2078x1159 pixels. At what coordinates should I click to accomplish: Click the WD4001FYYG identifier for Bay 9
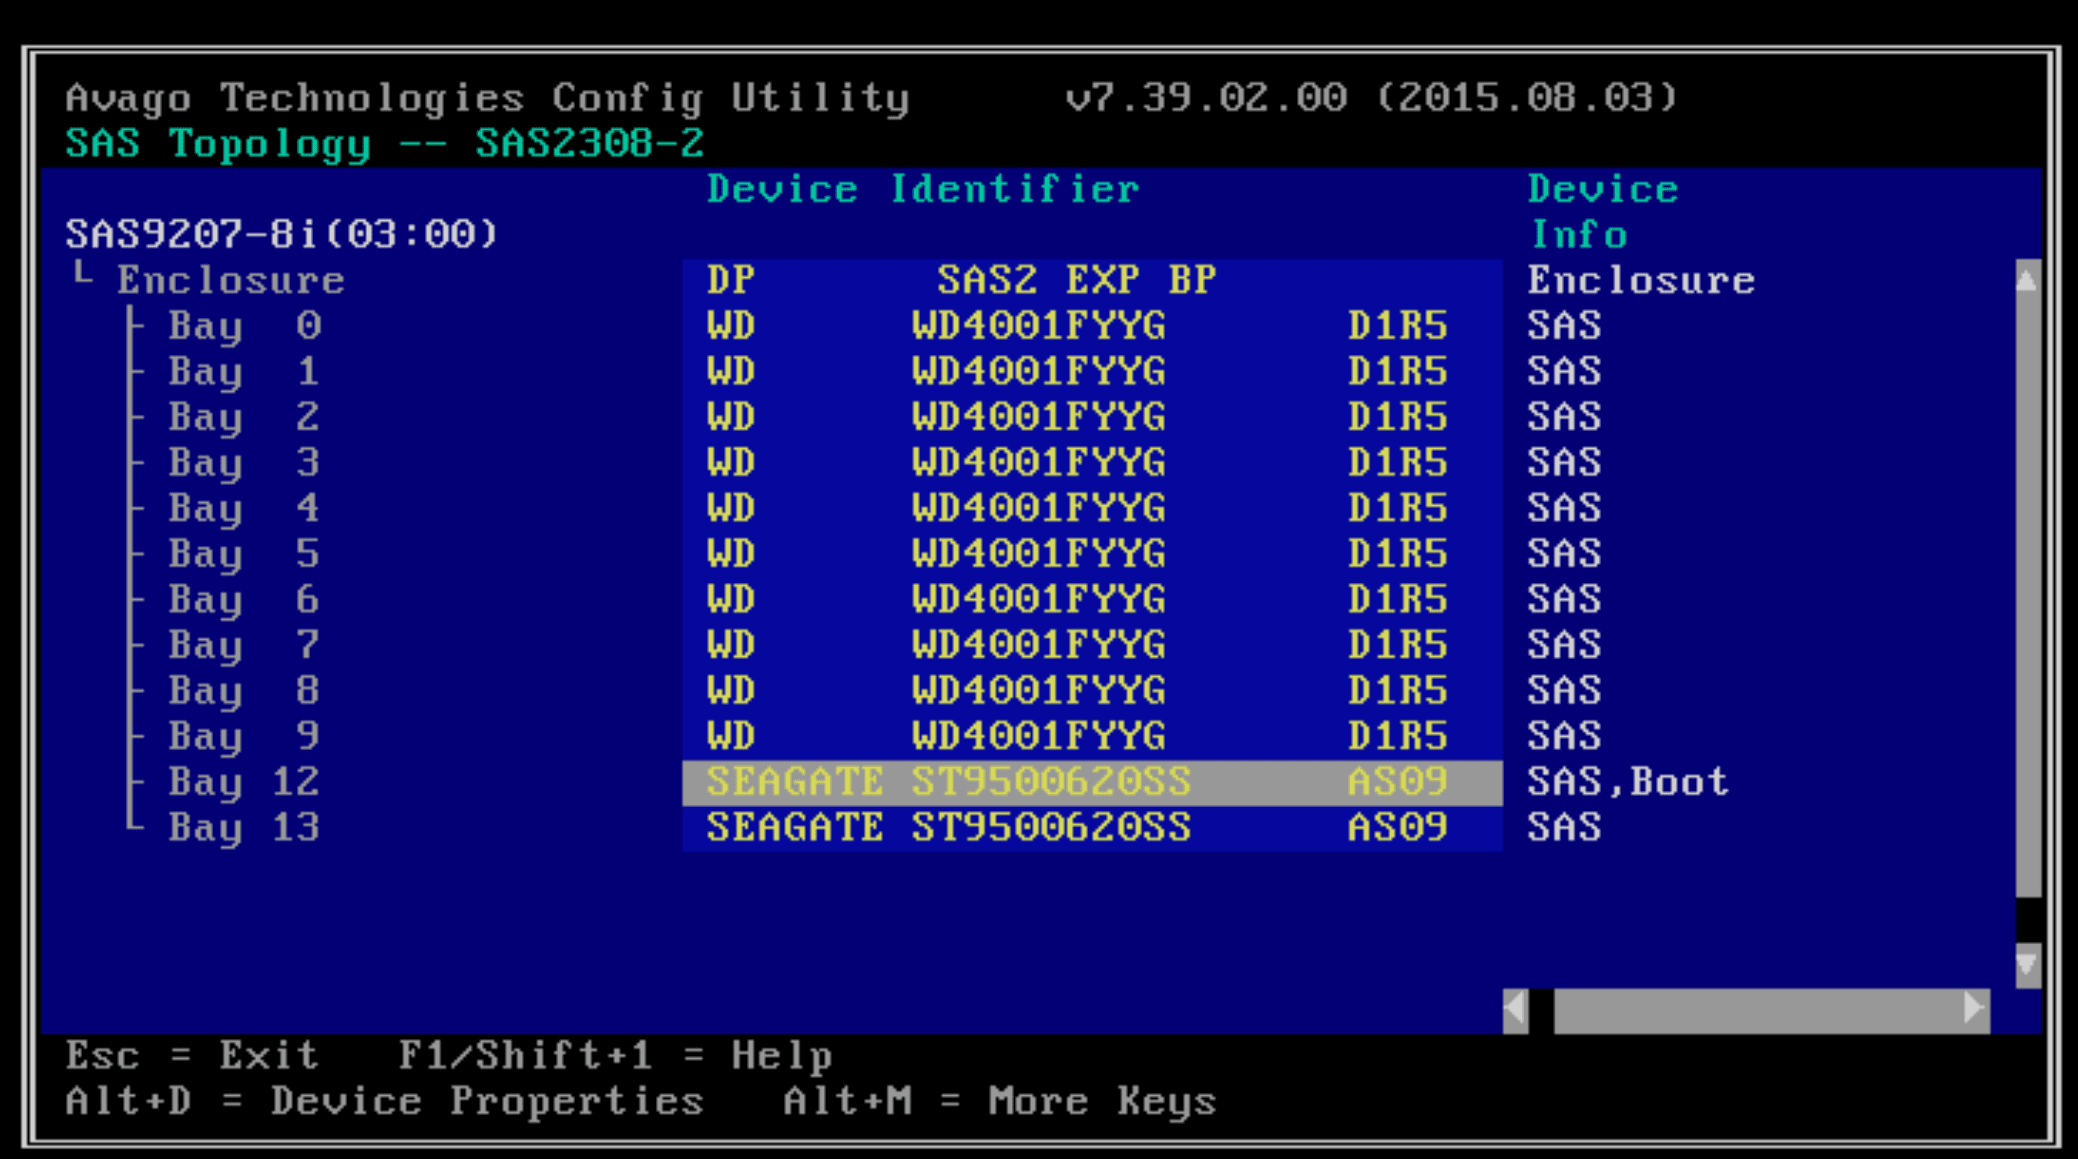tap(1038, 737)
